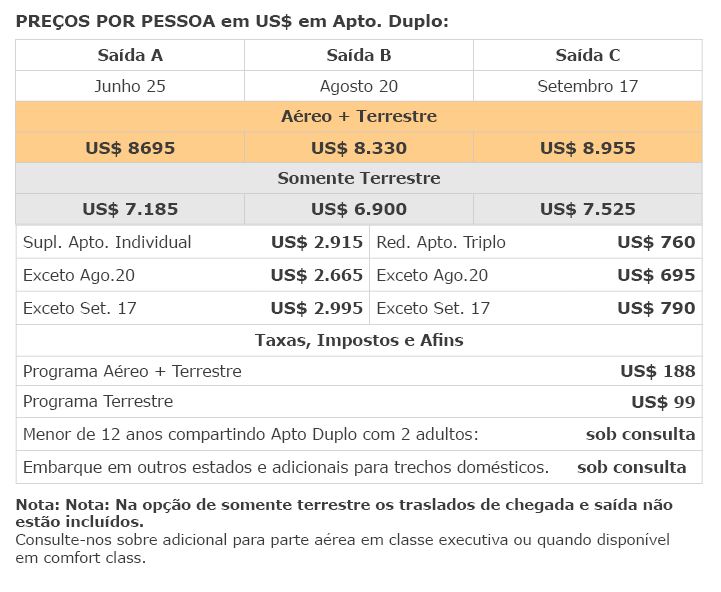Select the Red. Apto. Triplo label
The width and height of the screenshot is (721, 592).
(x=441, y=242)
